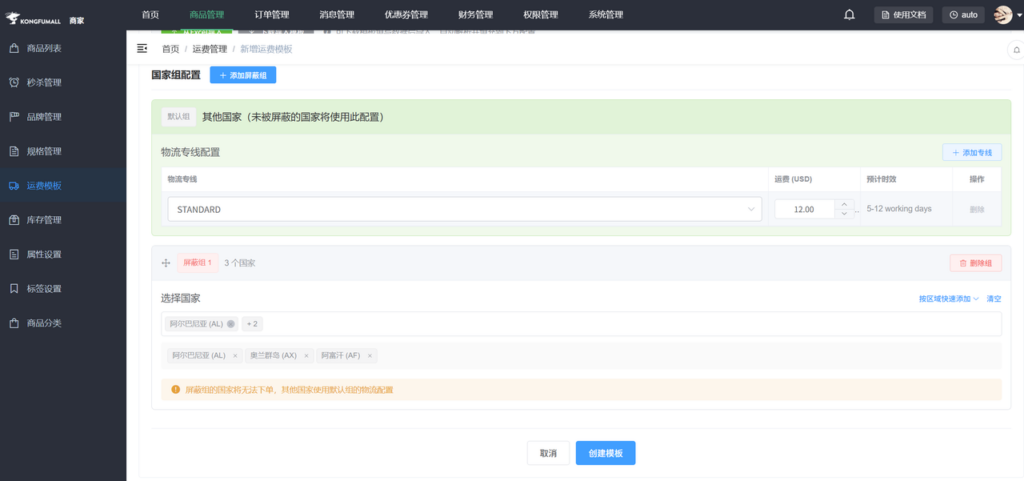The image size is (1024, 481).
Task: Click 删除组 to delete block group
Action: point(975,263)
